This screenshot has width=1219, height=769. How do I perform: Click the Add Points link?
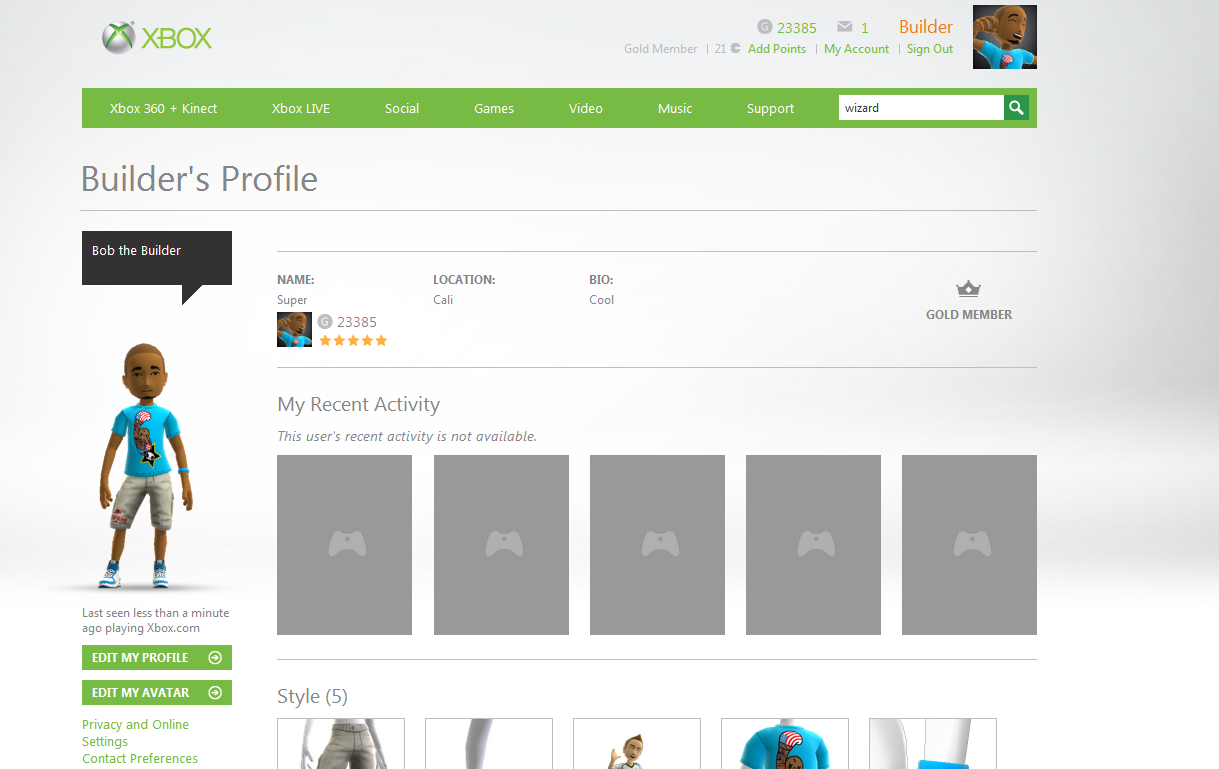(777, 49)
